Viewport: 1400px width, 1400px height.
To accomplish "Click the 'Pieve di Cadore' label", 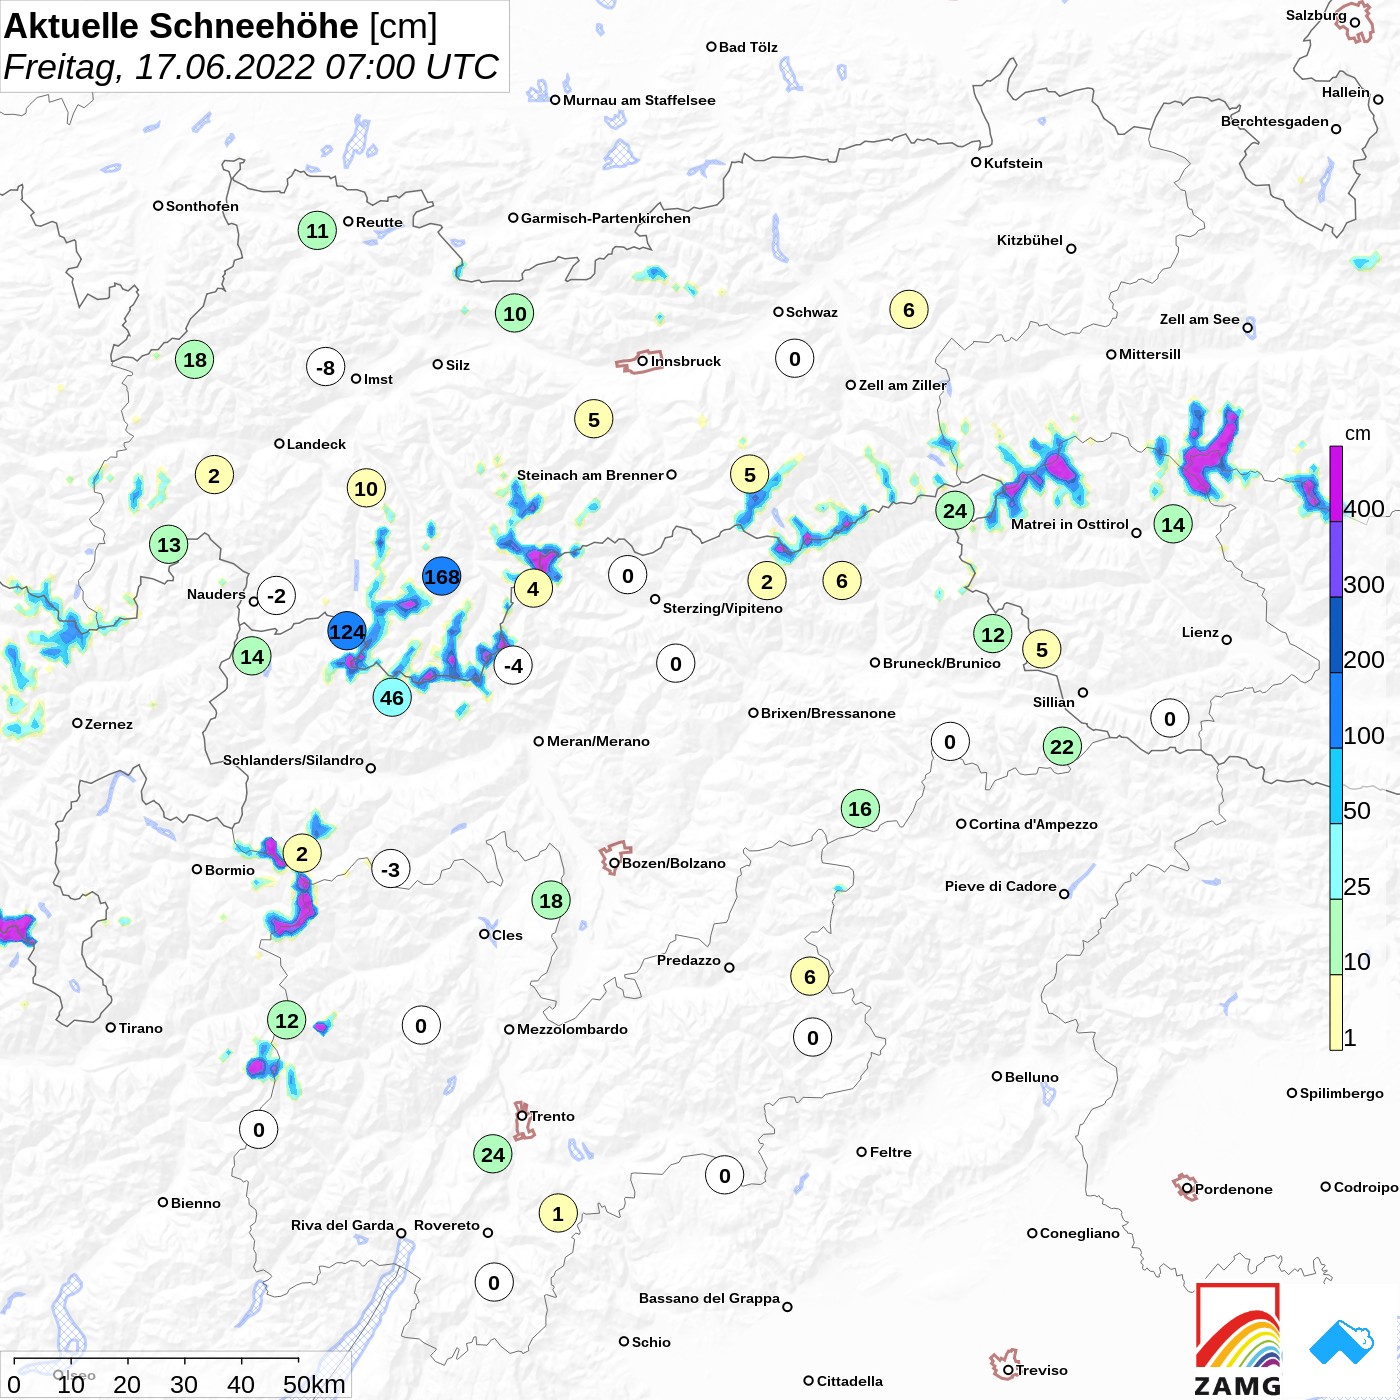I will (x=1001, y=886).
